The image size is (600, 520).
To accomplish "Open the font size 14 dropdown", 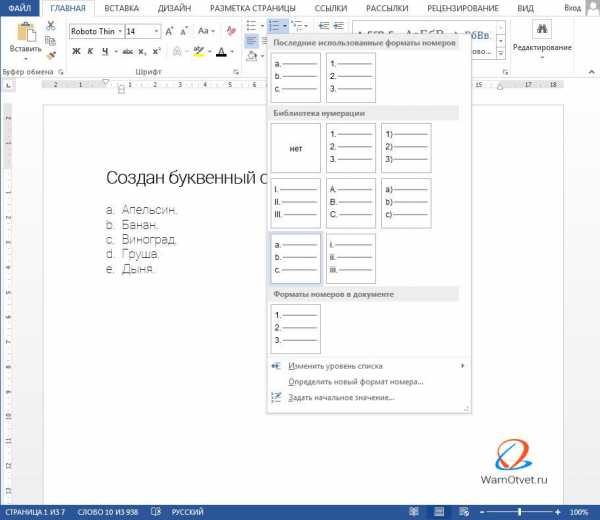I will (x=156, y=31).
